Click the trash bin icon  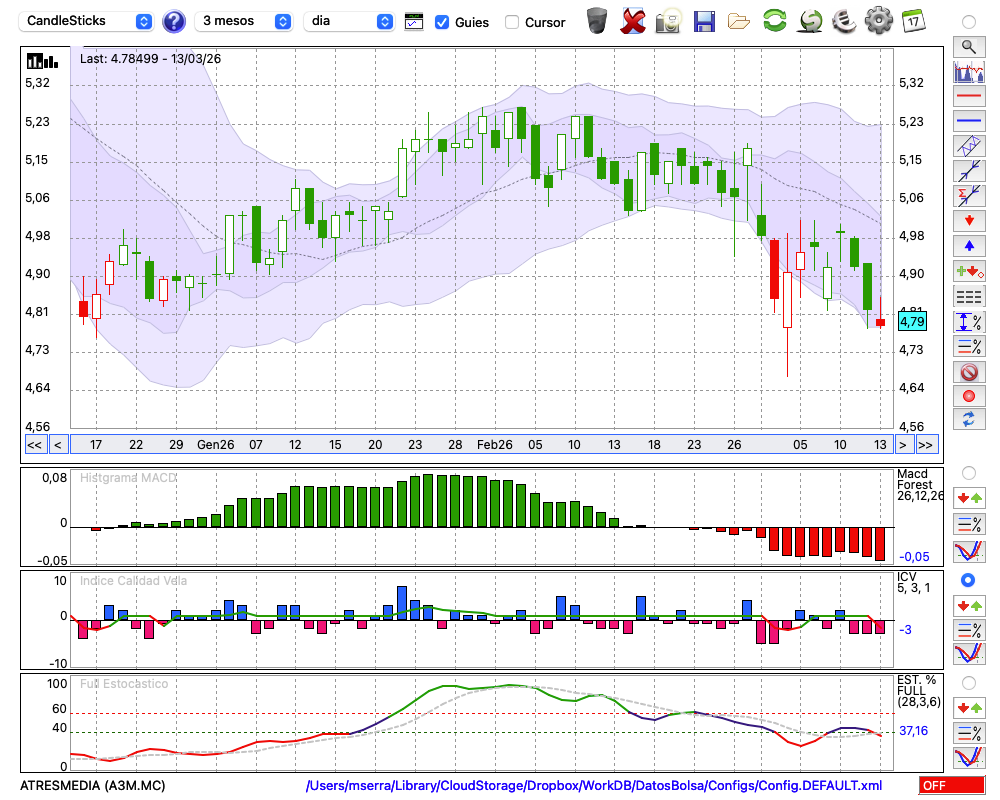pyautogui.click(x=596, y=21)
